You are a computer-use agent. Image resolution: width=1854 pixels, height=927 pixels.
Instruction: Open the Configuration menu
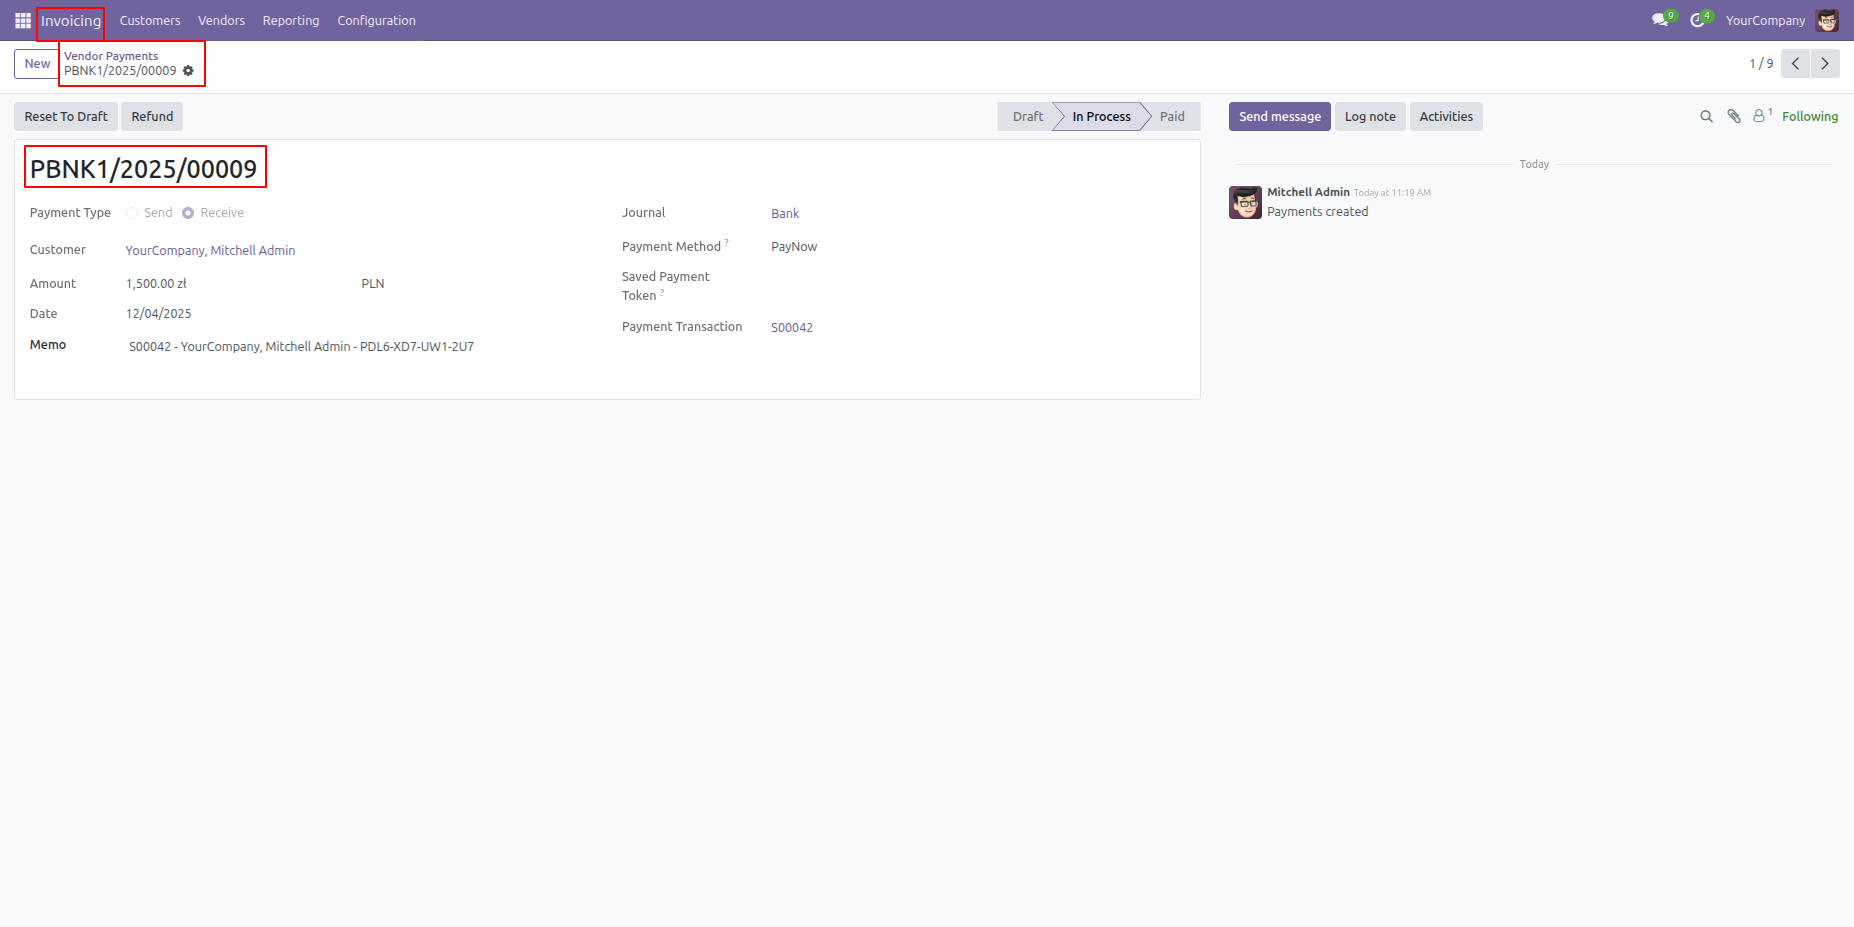pyautogui.click(x=376, y=20)
